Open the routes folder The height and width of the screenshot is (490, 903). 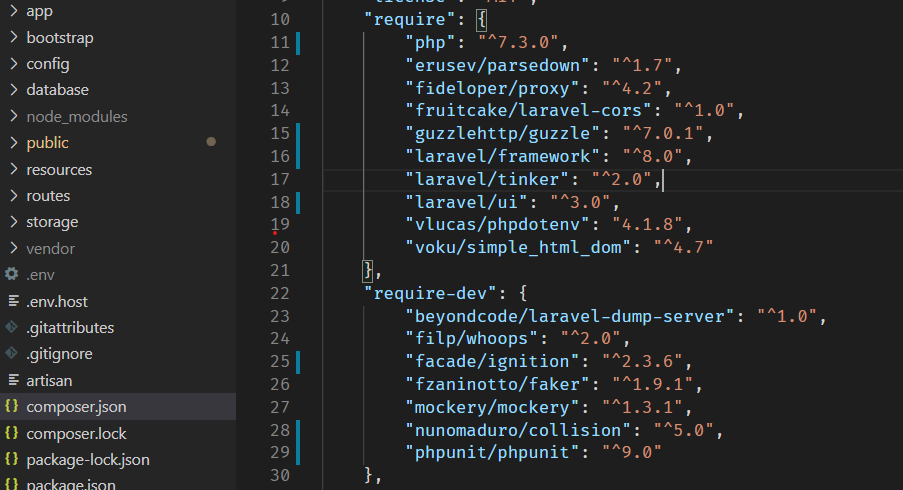[48, 196]
